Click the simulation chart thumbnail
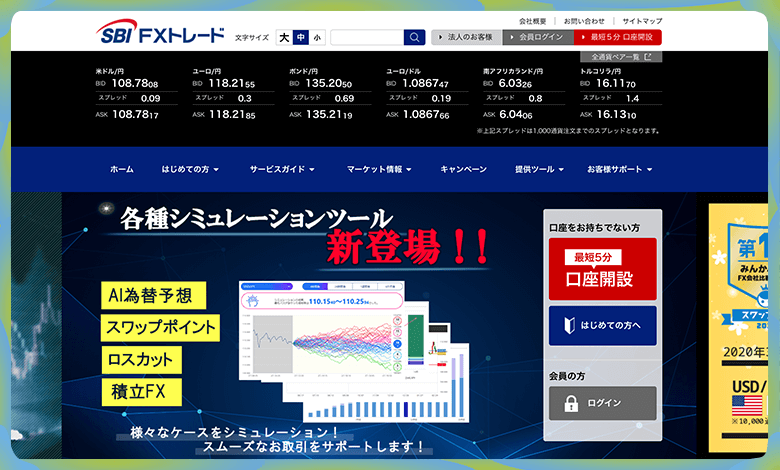The image size is (780, 470). [x=322, y=331]
